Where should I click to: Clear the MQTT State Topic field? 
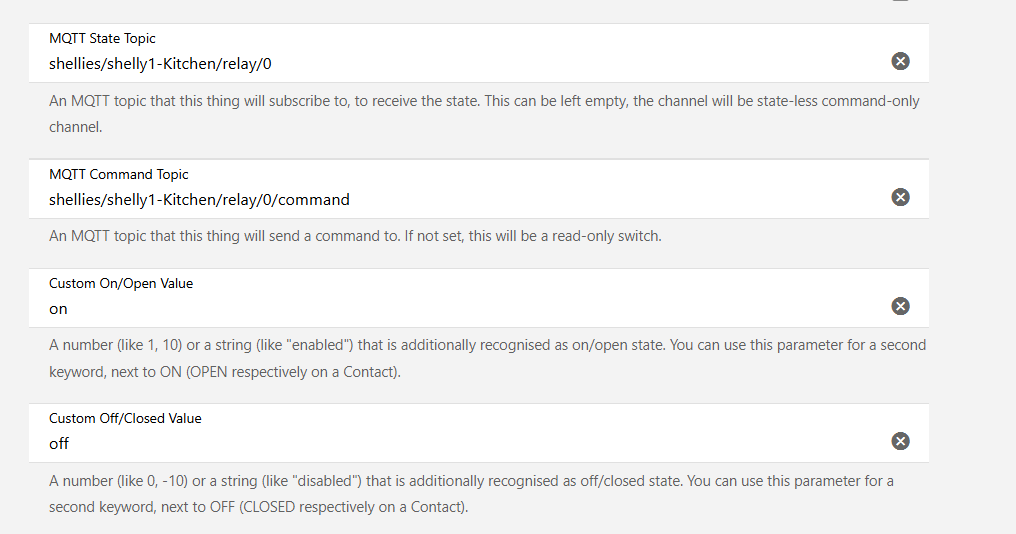pyautogui.click(x=900, y=61)
